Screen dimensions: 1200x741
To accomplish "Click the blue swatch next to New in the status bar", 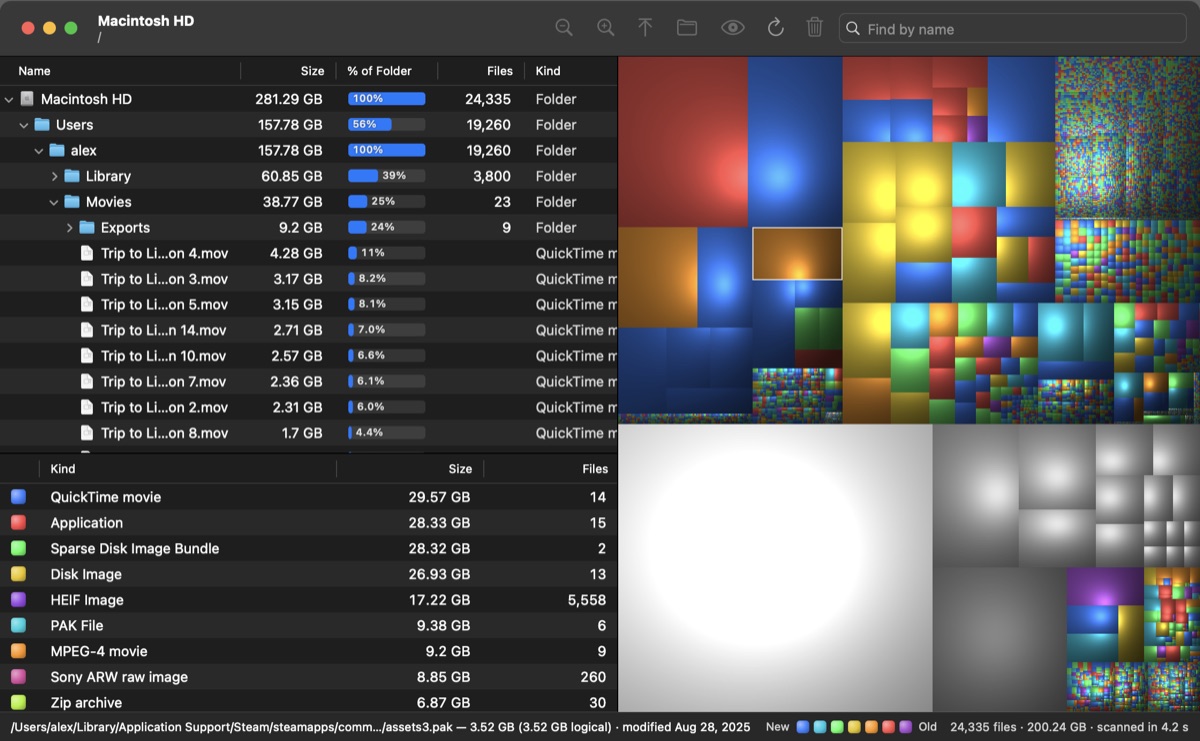I will 803,727.
